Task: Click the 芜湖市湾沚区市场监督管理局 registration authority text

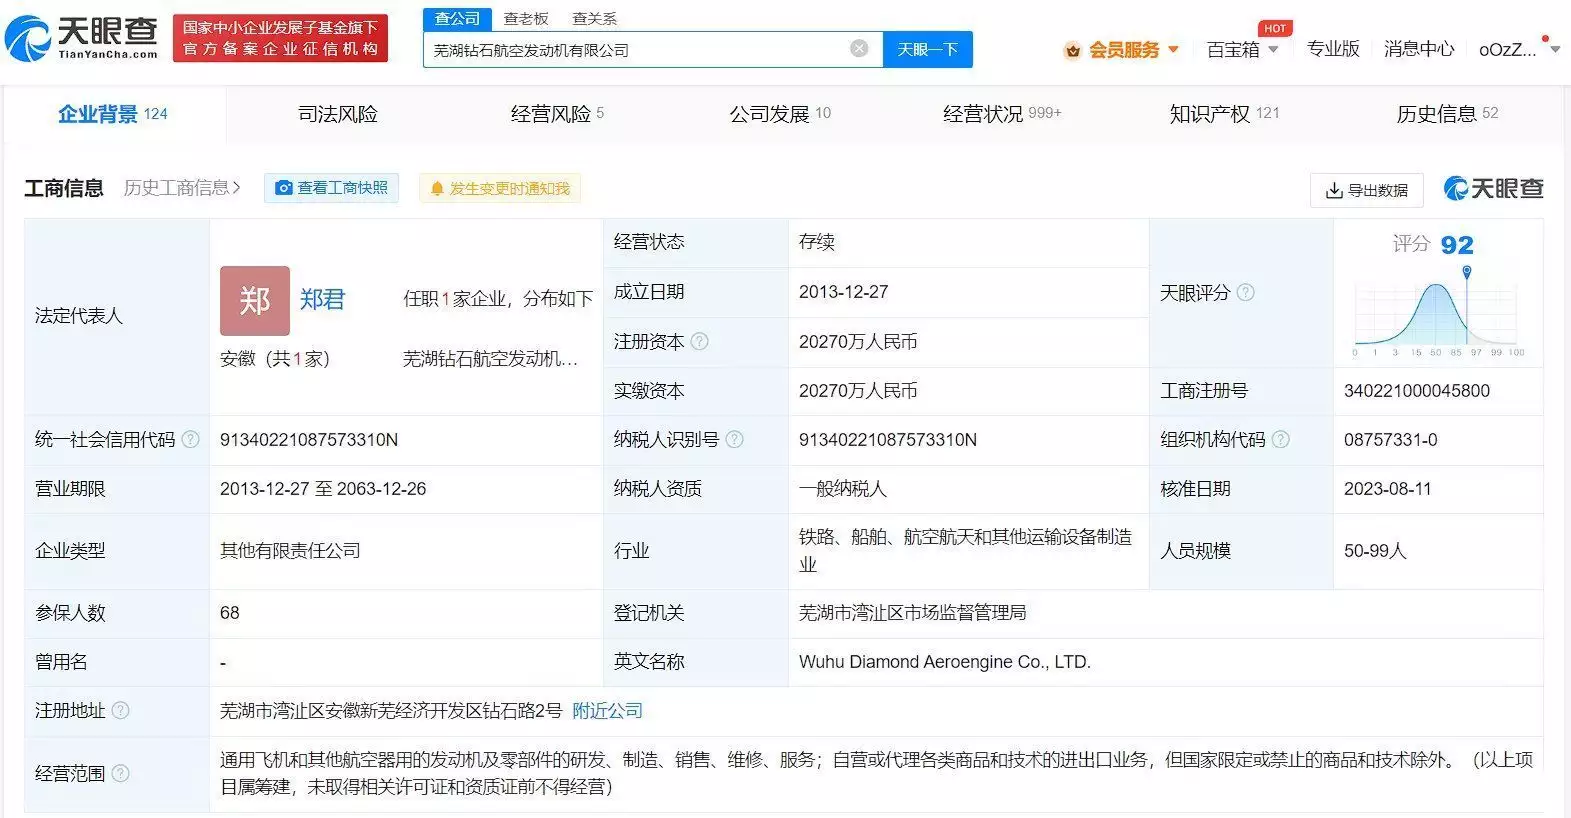Action: click(913, 613)
